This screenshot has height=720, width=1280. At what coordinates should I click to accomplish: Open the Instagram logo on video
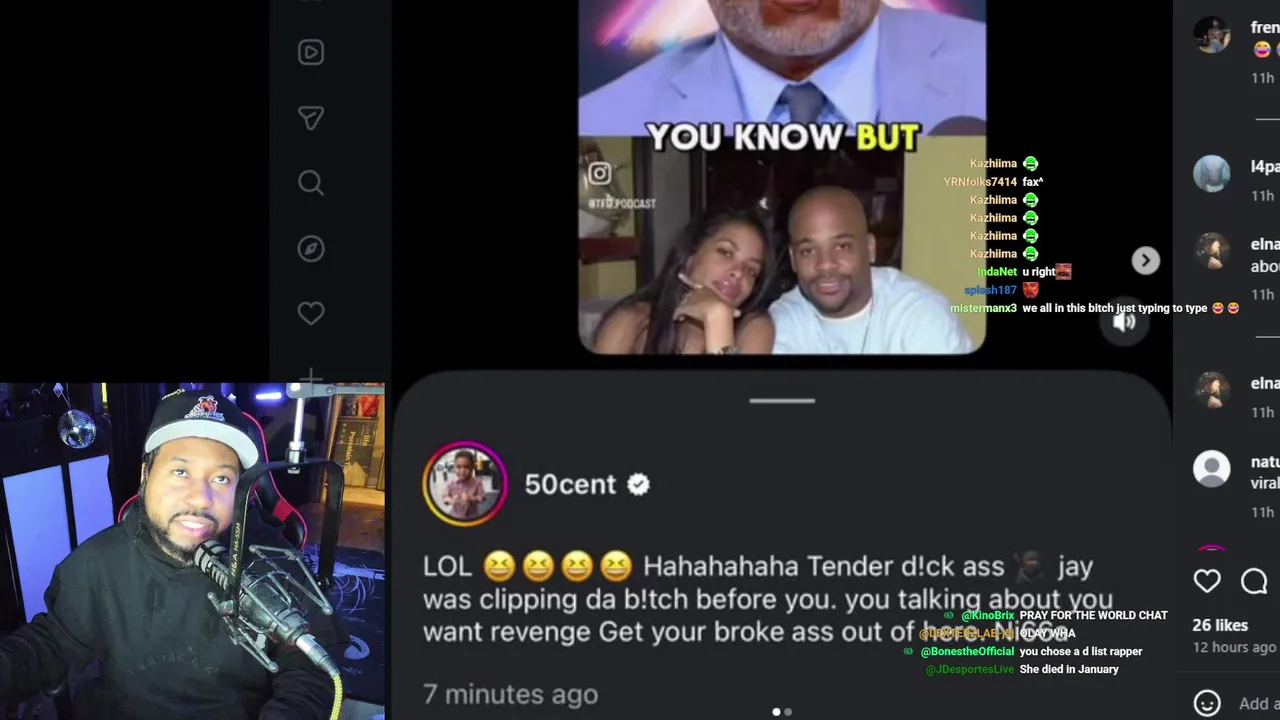coord(599,174)
